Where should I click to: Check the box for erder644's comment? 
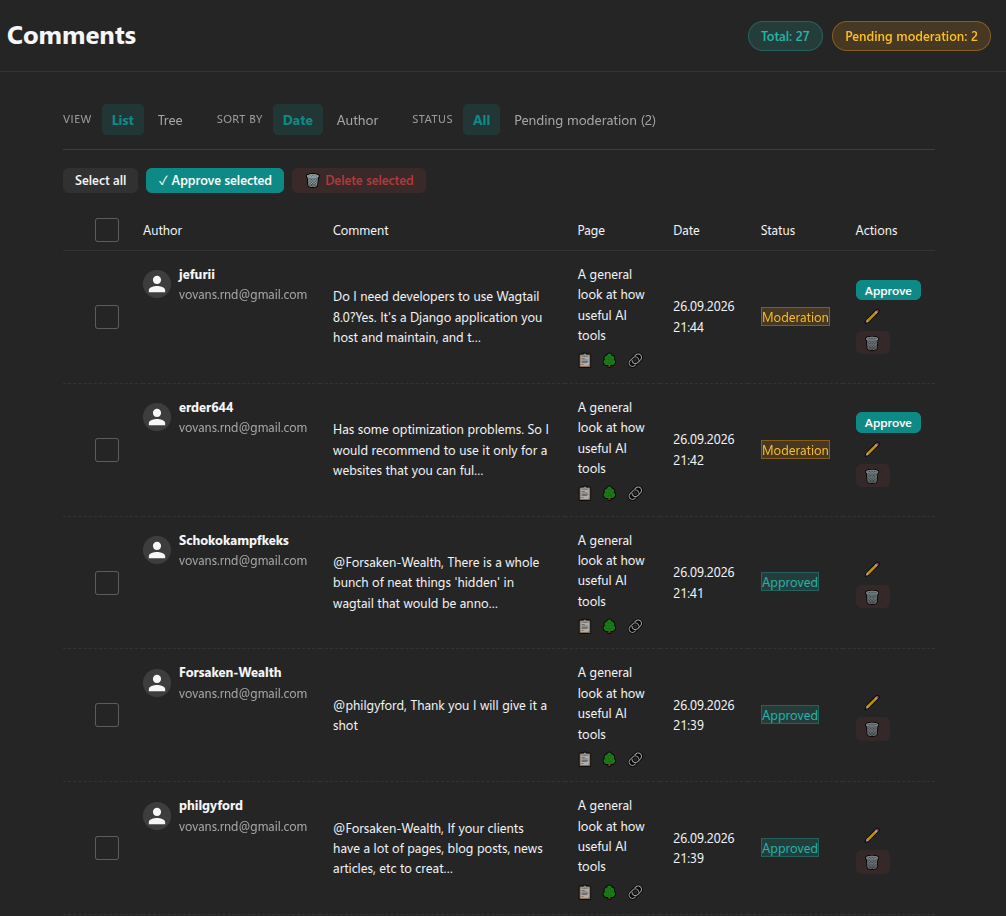(107, 450)
